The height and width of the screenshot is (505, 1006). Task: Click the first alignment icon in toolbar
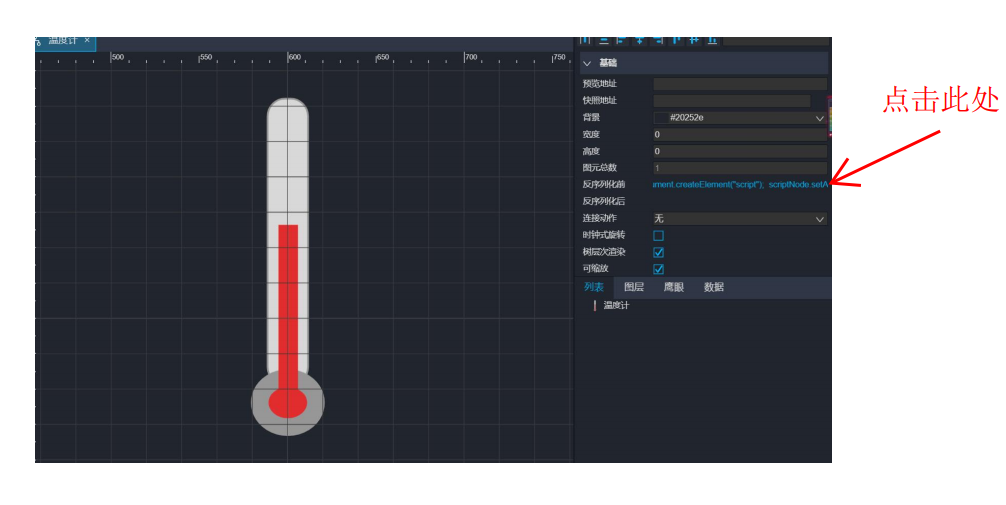[586, 40]
